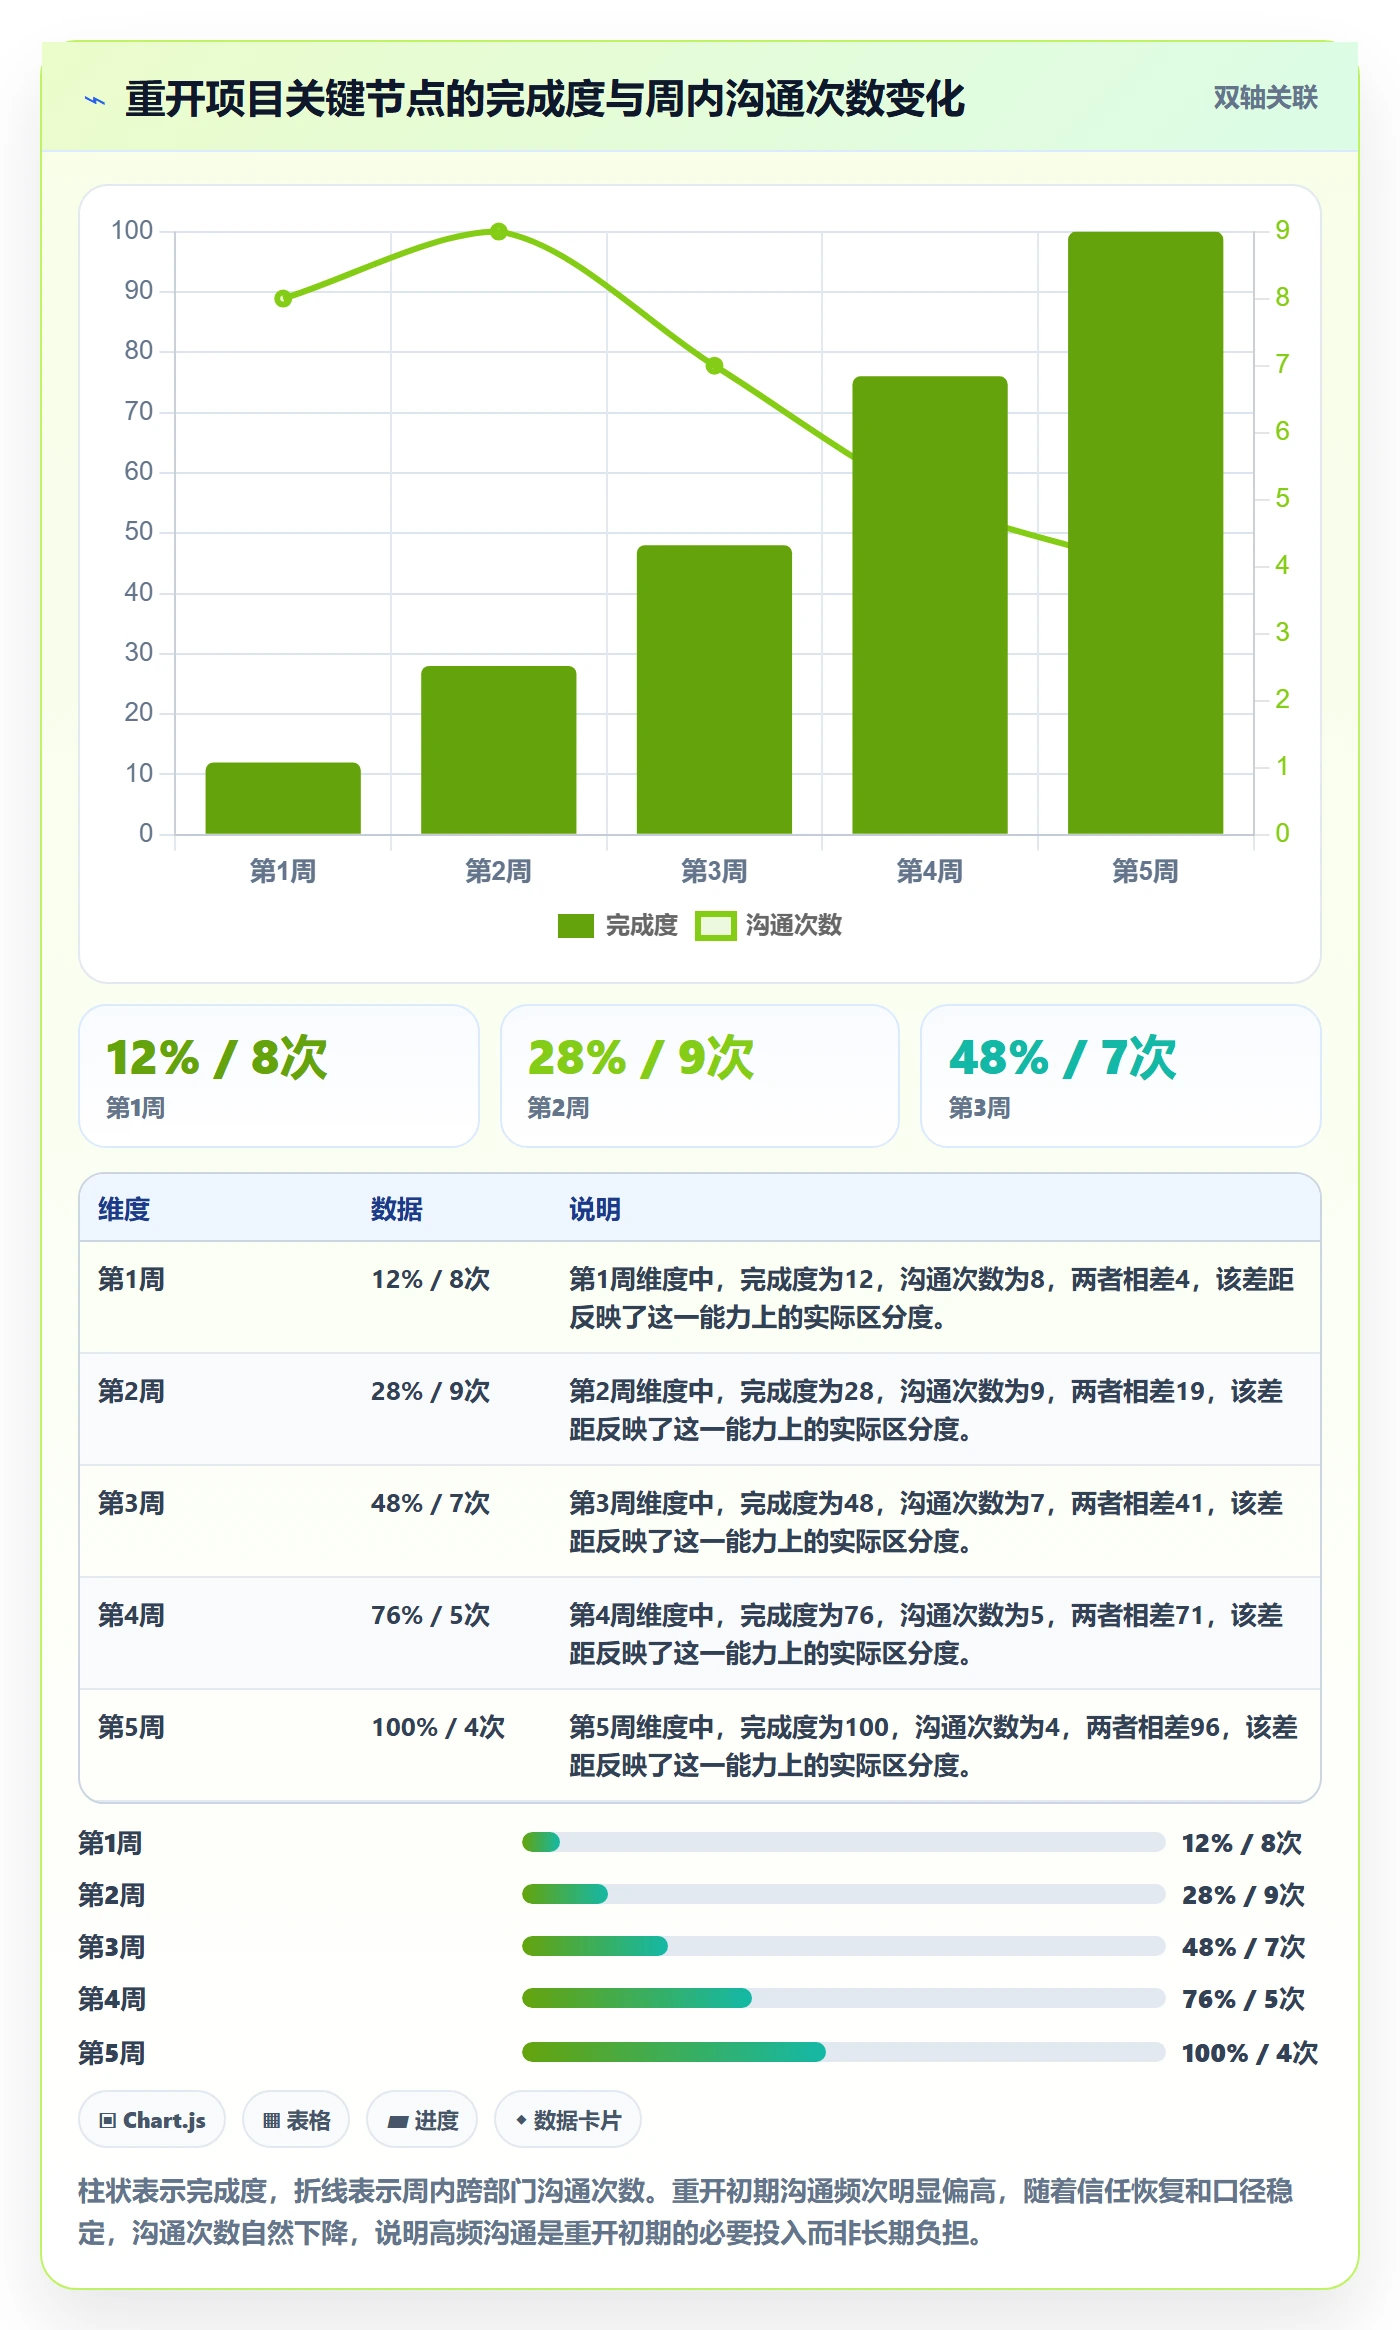Click the line peak point at 第2周
Image resolution: width=1400 pixels, height=2330 pixels.
(498, 232)
